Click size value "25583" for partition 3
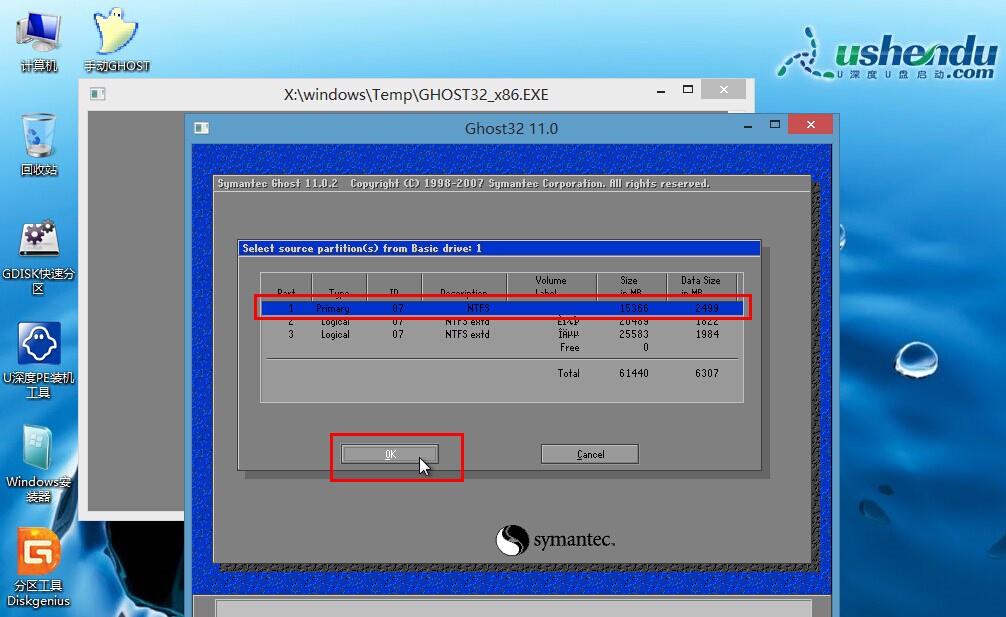The height and width of the screenshot is (617, 1006). 634,335
